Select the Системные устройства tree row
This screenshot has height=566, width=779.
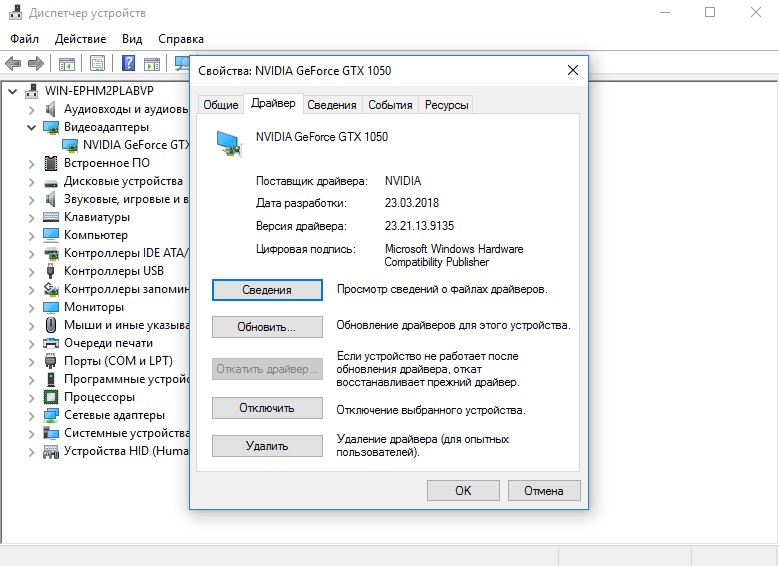click(116, 433)
